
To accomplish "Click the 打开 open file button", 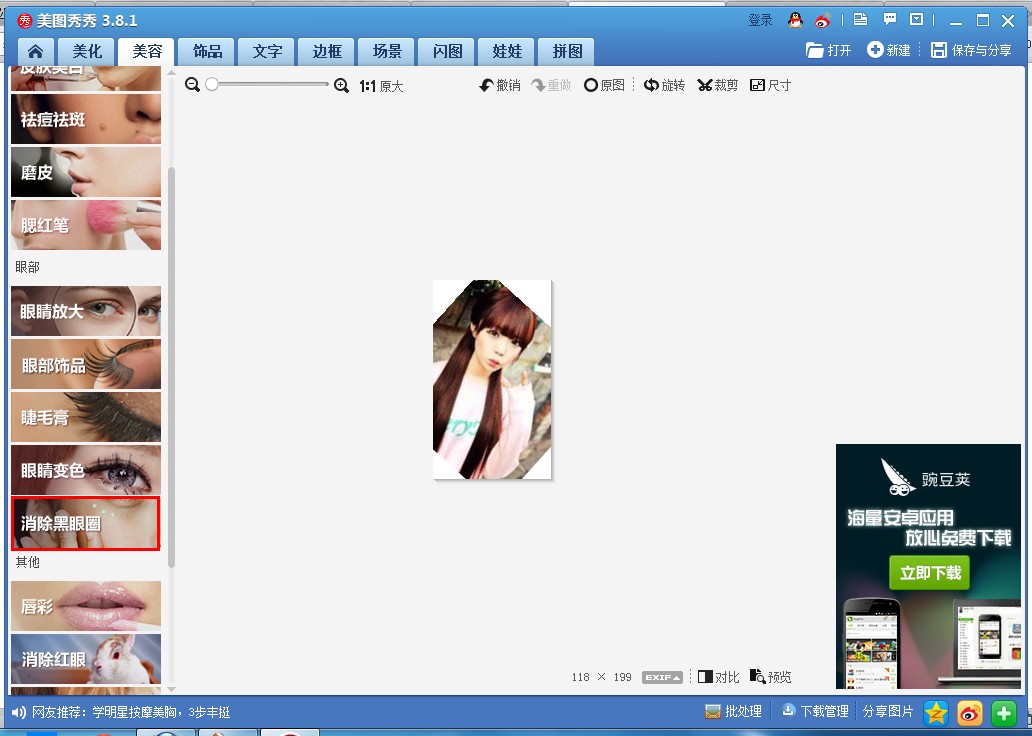I will pos(829,50).
